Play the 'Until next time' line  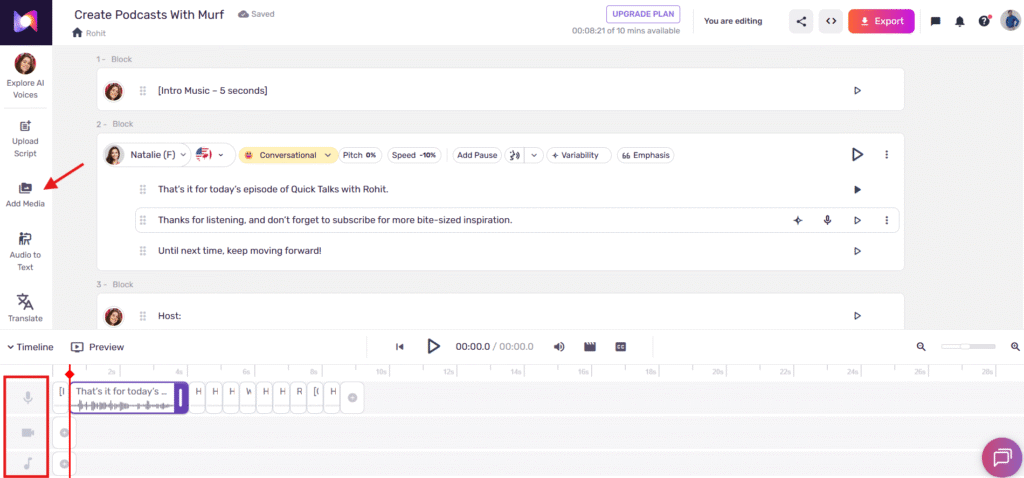pyautogui.click(x=857, y=251)
